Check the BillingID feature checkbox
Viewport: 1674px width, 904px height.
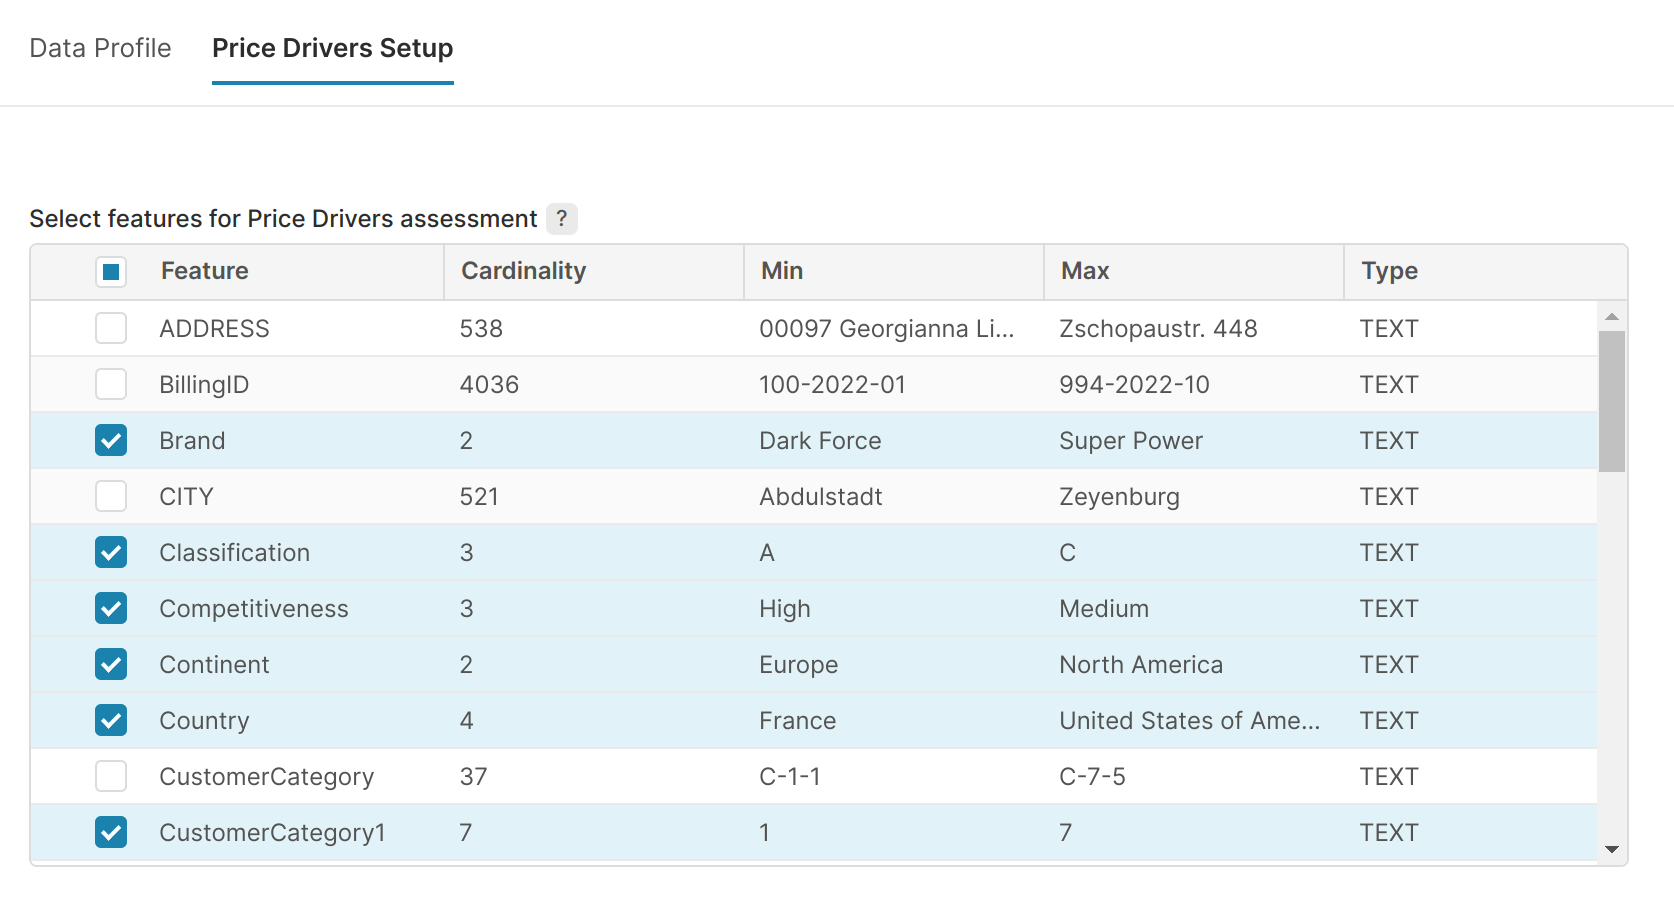pos(111,384)
